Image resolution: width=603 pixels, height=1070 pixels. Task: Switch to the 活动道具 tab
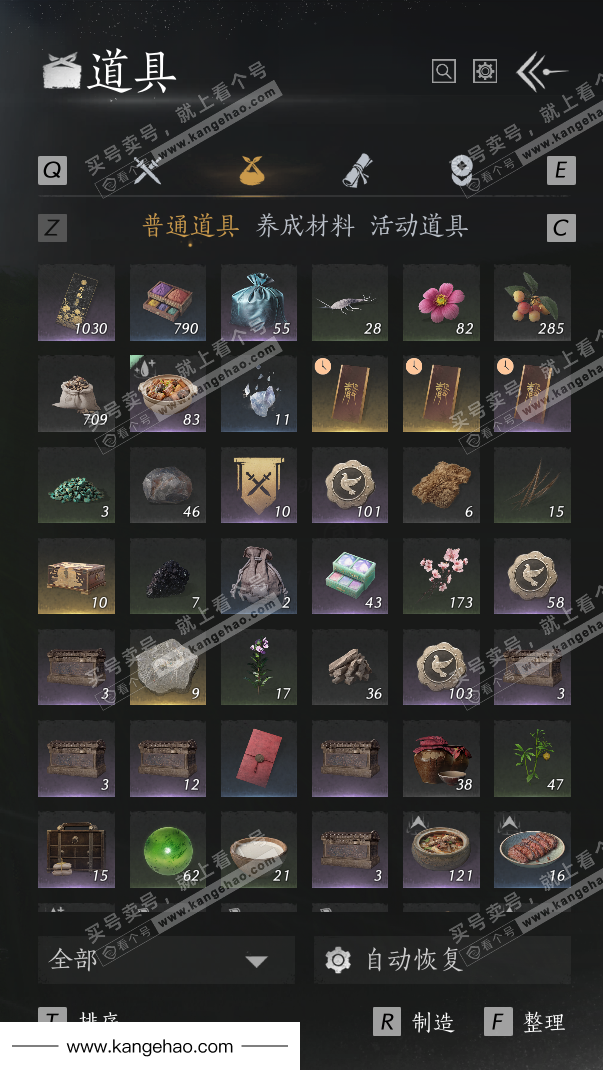point(420,226)
